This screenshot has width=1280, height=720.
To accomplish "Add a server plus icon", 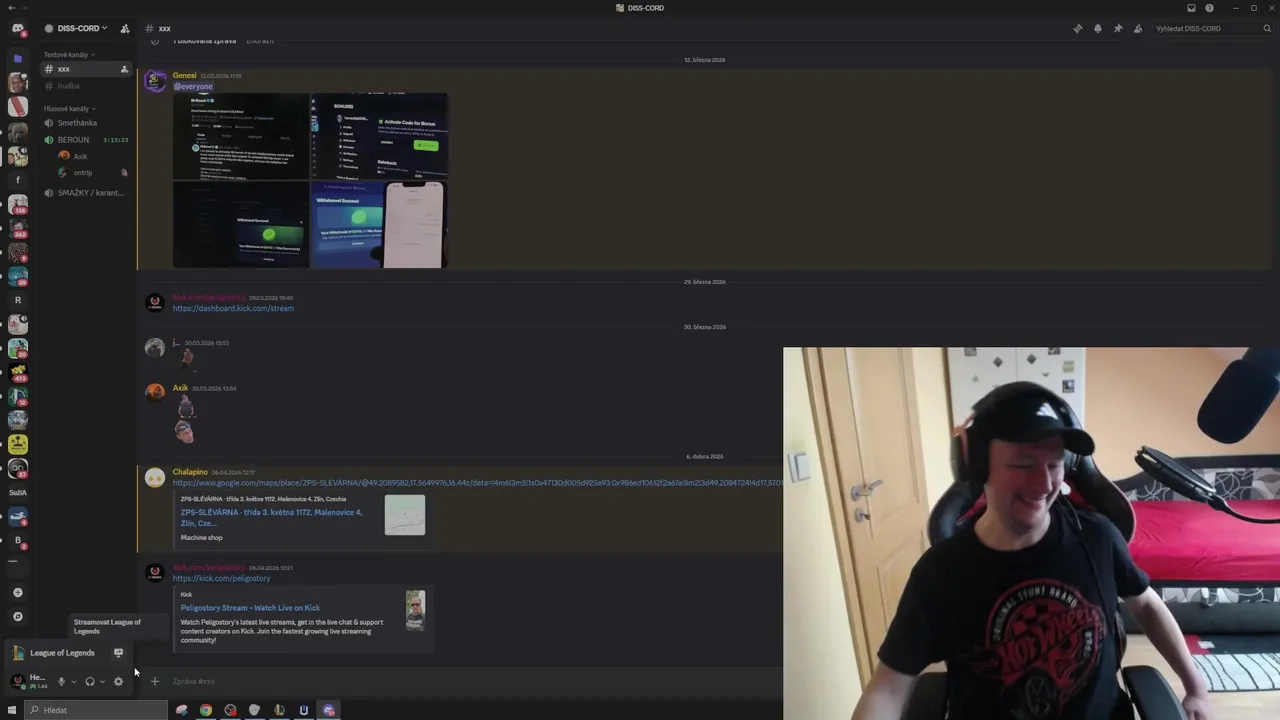I will click(x=17, y=592).
